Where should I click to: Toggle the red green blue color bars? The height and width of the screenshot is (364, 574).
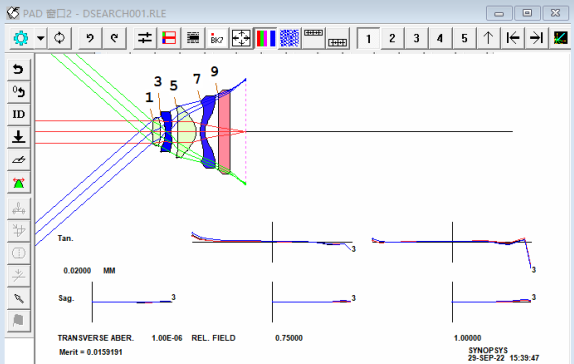point(265,38)
